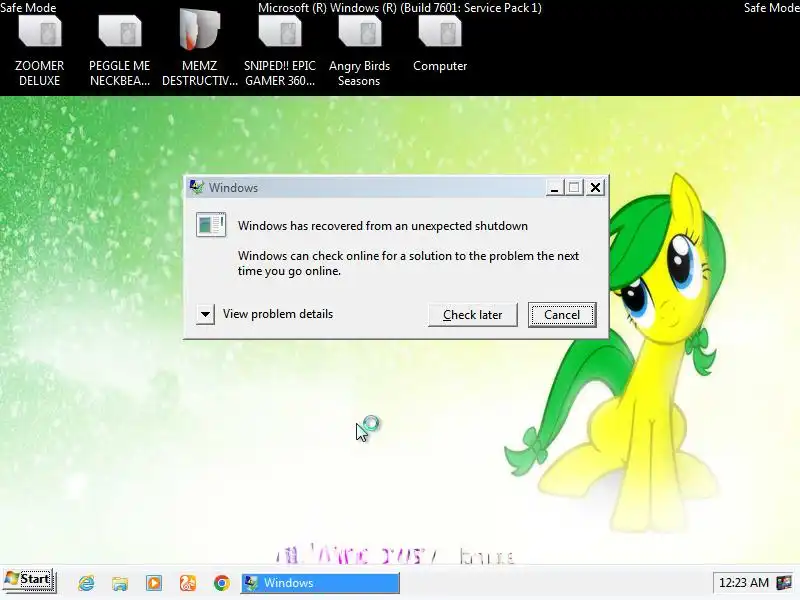Select the Angry Birds Seasons shortcut
The image size is (800, 600).
pos(359,50)
